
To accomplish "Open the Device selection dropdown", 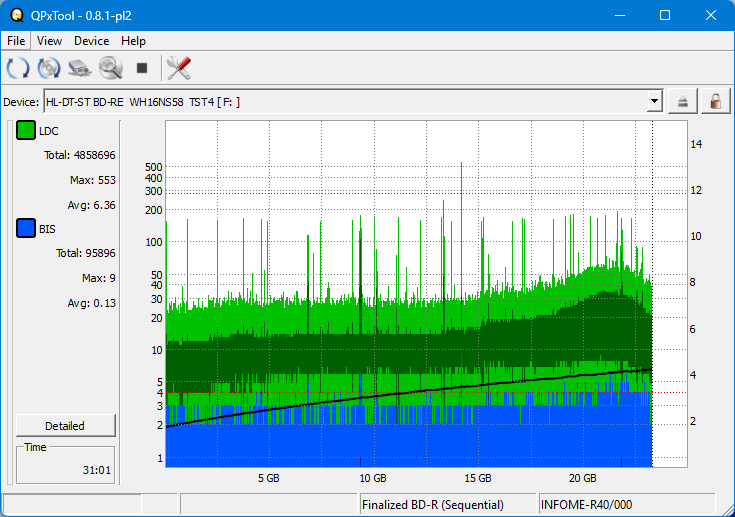I will click(x=654, y=101).
